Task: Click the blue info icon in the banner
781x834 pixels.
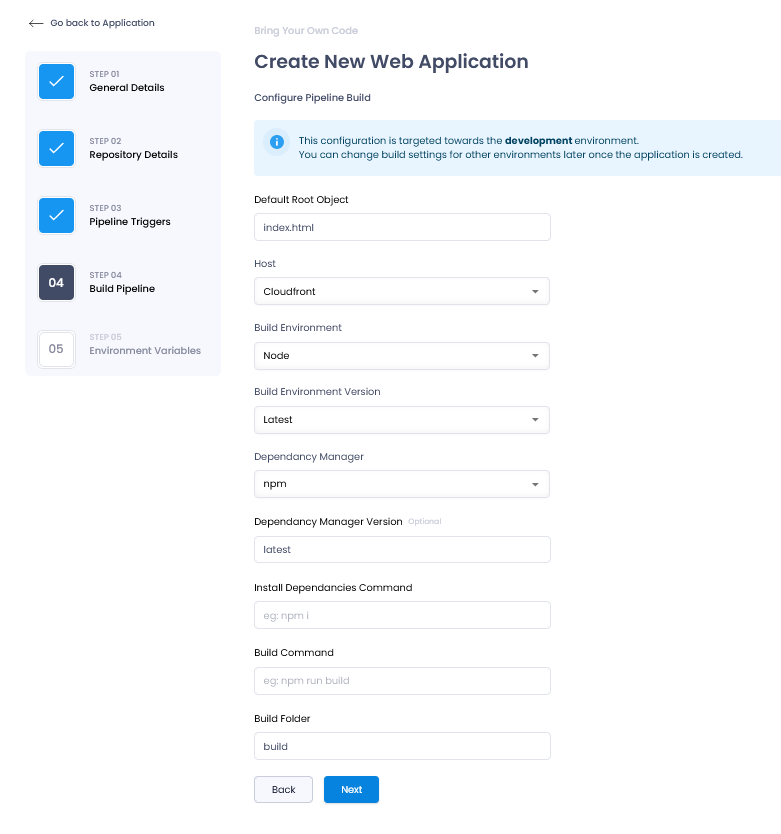Action: pos(277,142)
